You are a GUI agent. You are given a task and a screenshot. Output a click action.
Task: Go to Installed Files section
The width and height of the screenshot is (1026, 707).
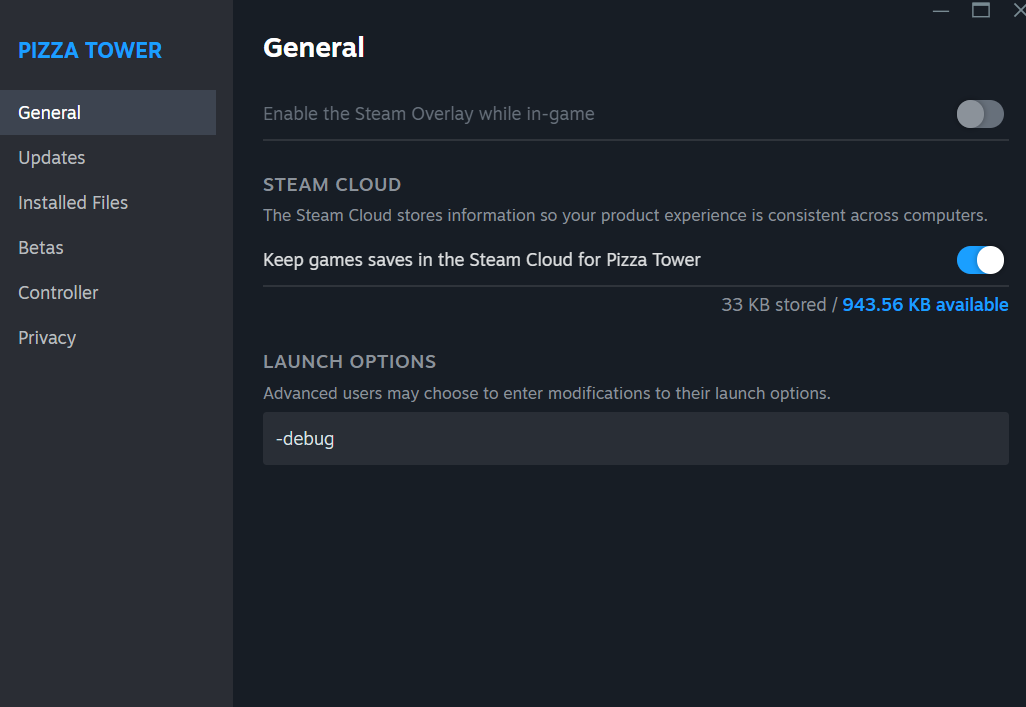pyautogui.click(x=73, y=202)
